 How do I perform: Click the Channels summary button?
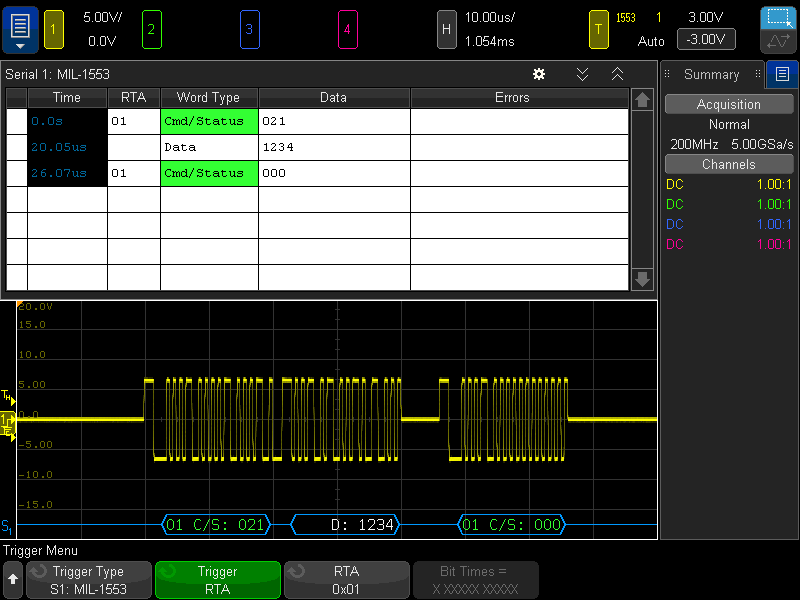tap(729, 164)
